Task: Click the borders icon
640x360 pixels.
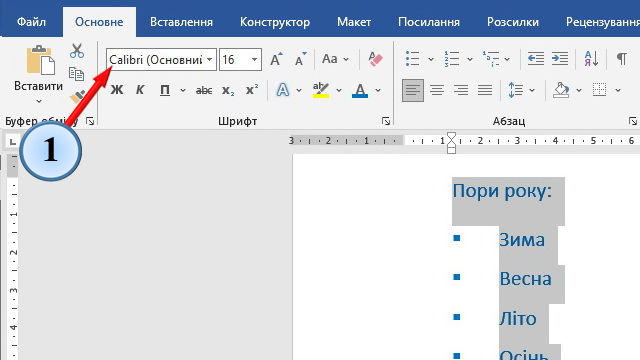Action: tap(599, 90)
